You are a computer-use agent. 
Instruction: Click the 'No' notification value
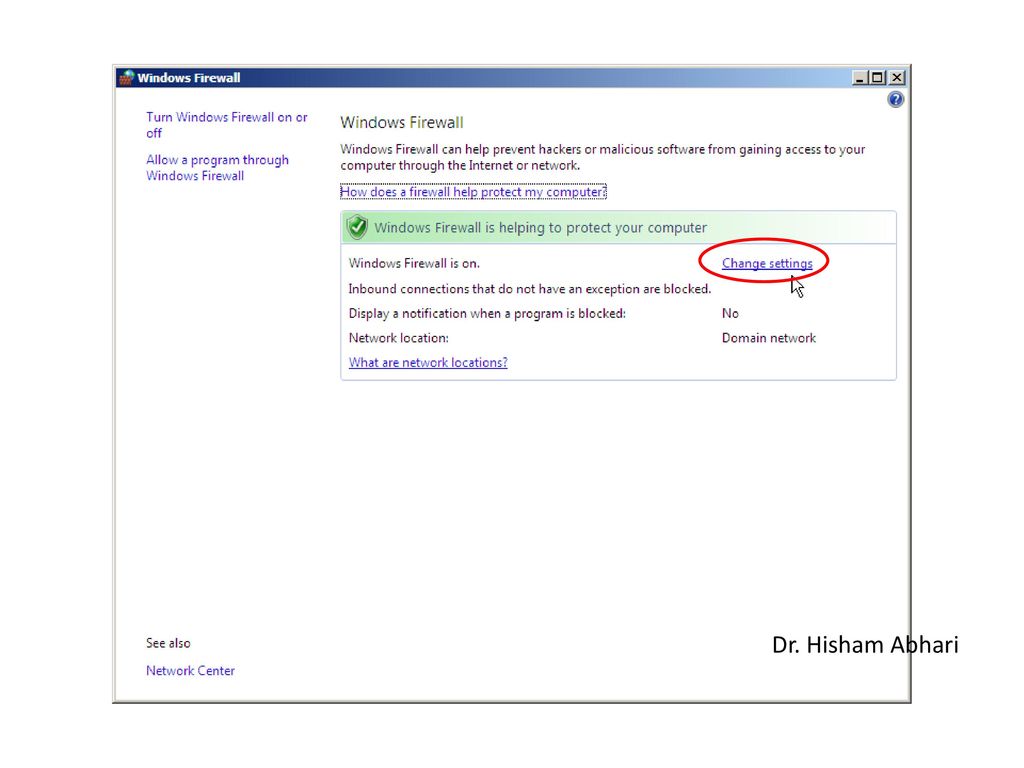(730, 313)
